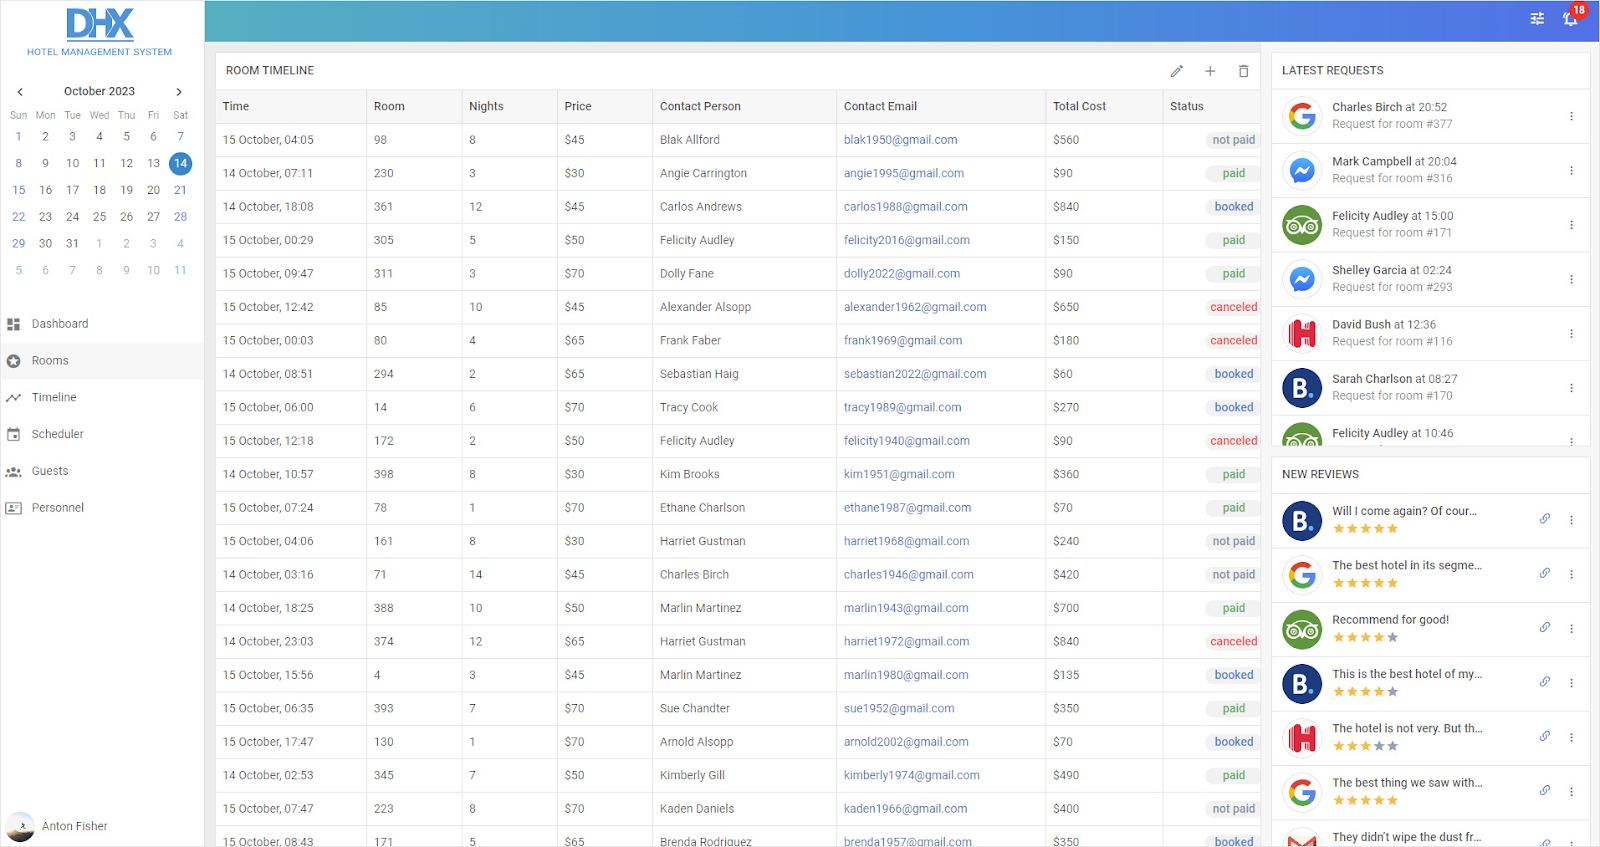Open the more-options menu for Mark Campbell's request
The image size is (1600, 847).
pos(1571,170)
